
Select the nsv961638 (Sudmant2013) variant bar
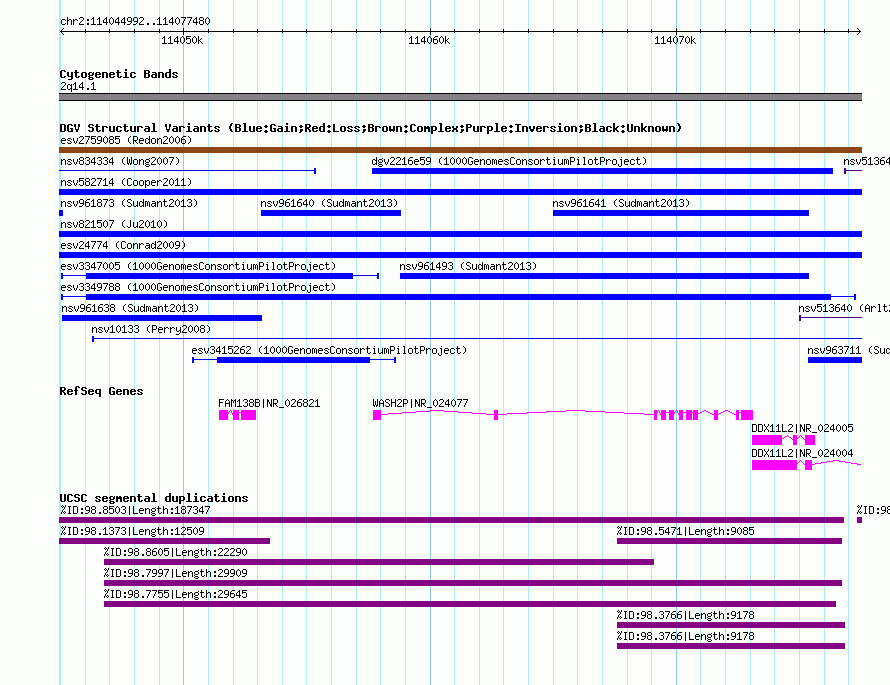pyautogui.click(x=162, y=318)
